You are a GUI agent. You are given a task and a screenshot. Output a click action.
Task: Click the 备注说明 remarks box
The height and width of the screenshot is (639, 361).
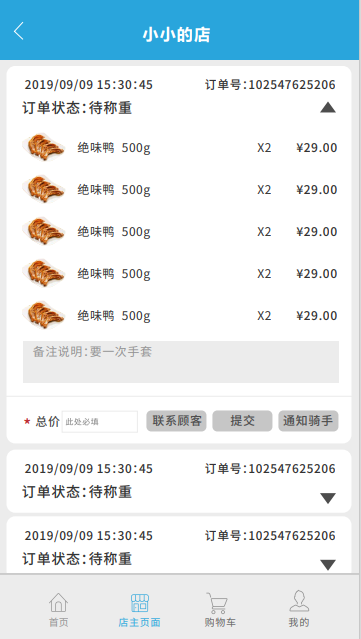181,362
